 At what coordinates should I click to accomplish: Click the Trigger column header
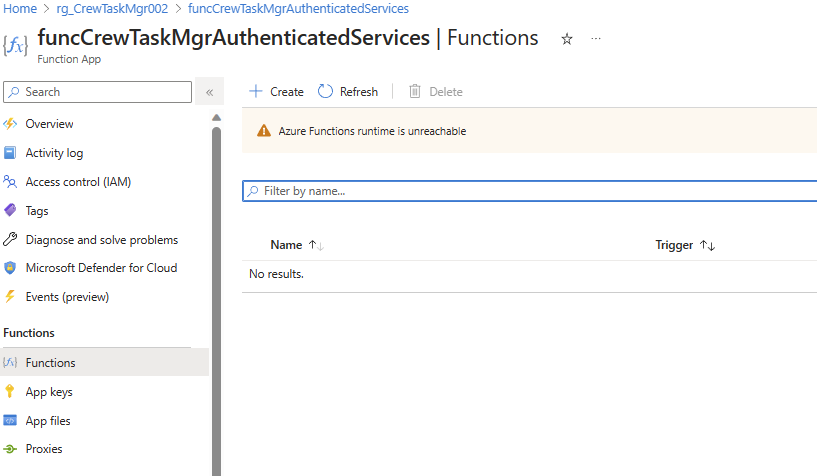click(x=674, y=245)
